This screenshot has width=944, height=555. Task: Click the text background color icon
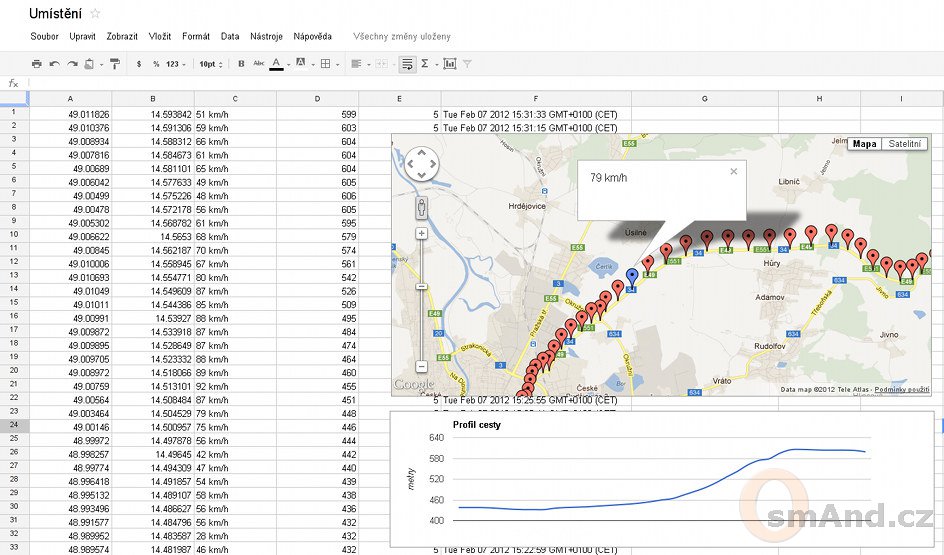pyautogui.click(x=301, y=63)
